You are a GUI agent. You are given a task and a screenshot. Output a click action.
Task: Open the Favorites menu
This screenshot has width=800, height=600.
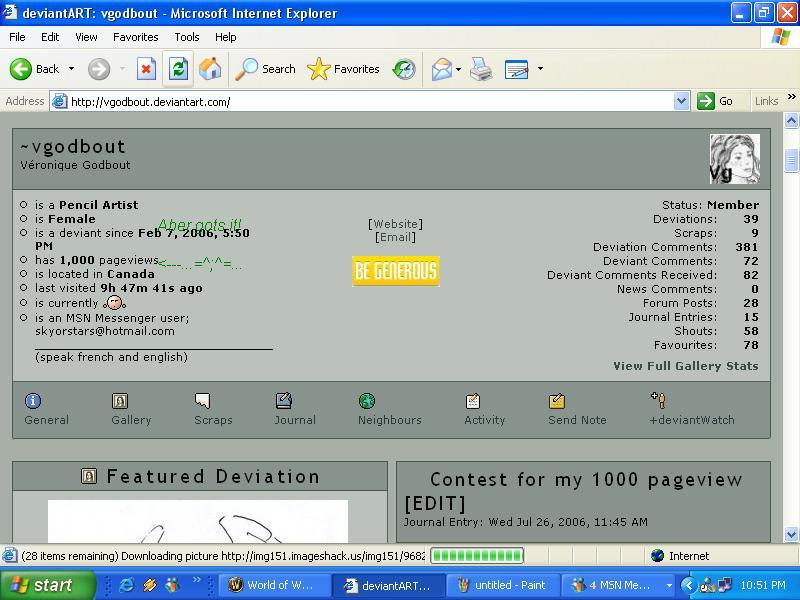(136, 37)
